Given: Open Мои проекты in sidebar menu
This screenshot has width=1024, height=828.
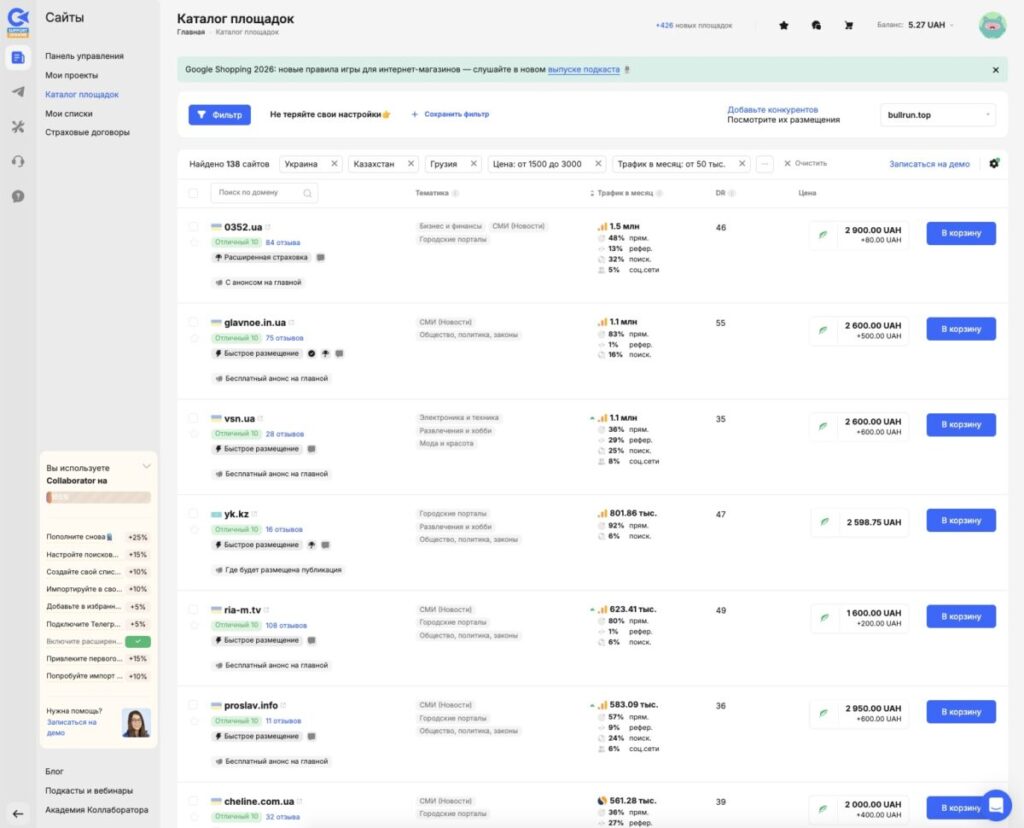Looking at the screenshot, I should pyautogui.click(x=71, y=75).
